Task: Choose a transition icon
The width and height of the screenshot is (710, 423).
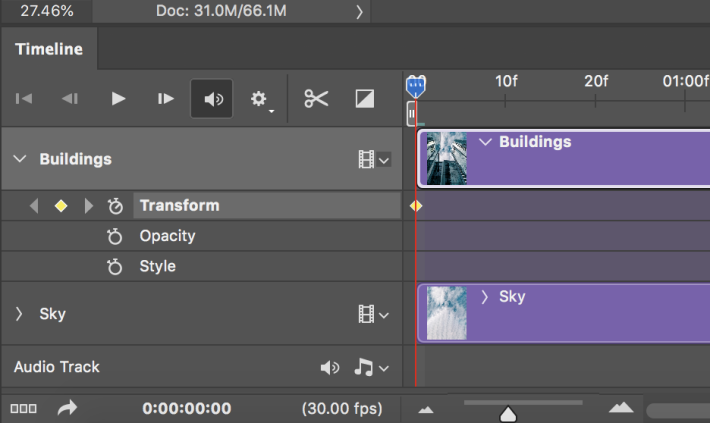Action: coord(365,98)
